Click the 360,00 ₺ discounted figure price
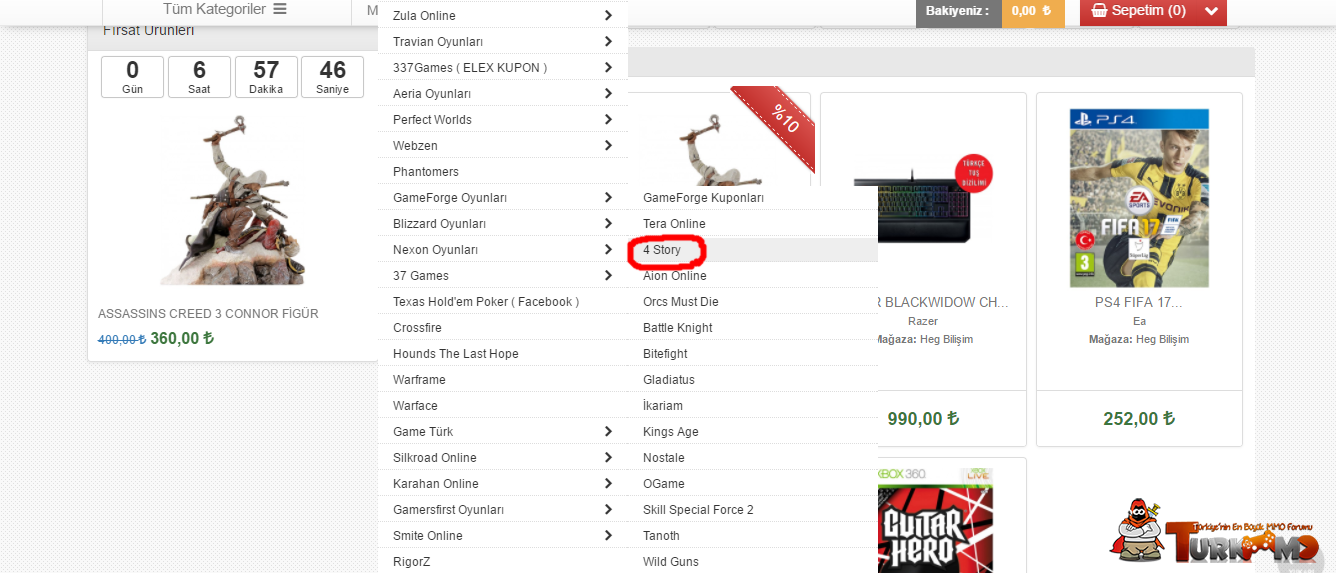The width and height of the screenshot is (1336, 573). 182,338
